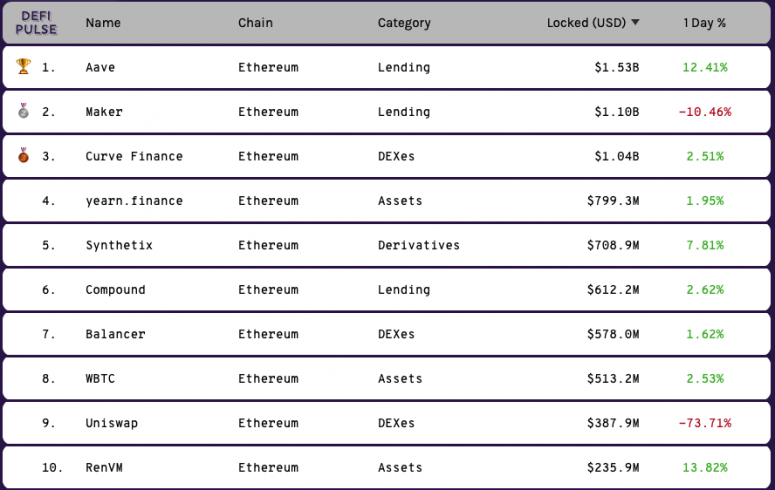
Task: Click the DeFi Pulse logo
Action: (36, 23)
